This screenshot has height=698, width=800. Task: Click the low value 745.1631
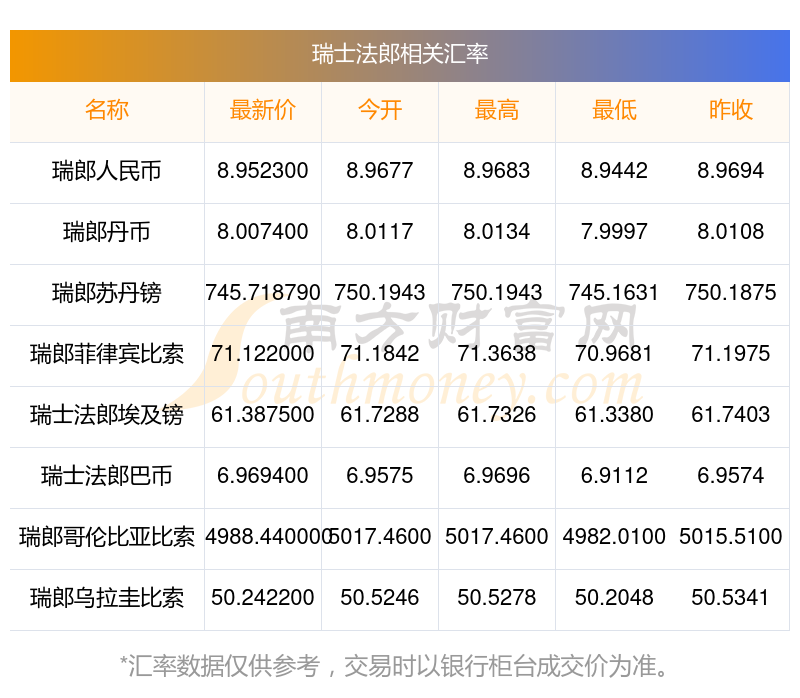pos(614,292)
